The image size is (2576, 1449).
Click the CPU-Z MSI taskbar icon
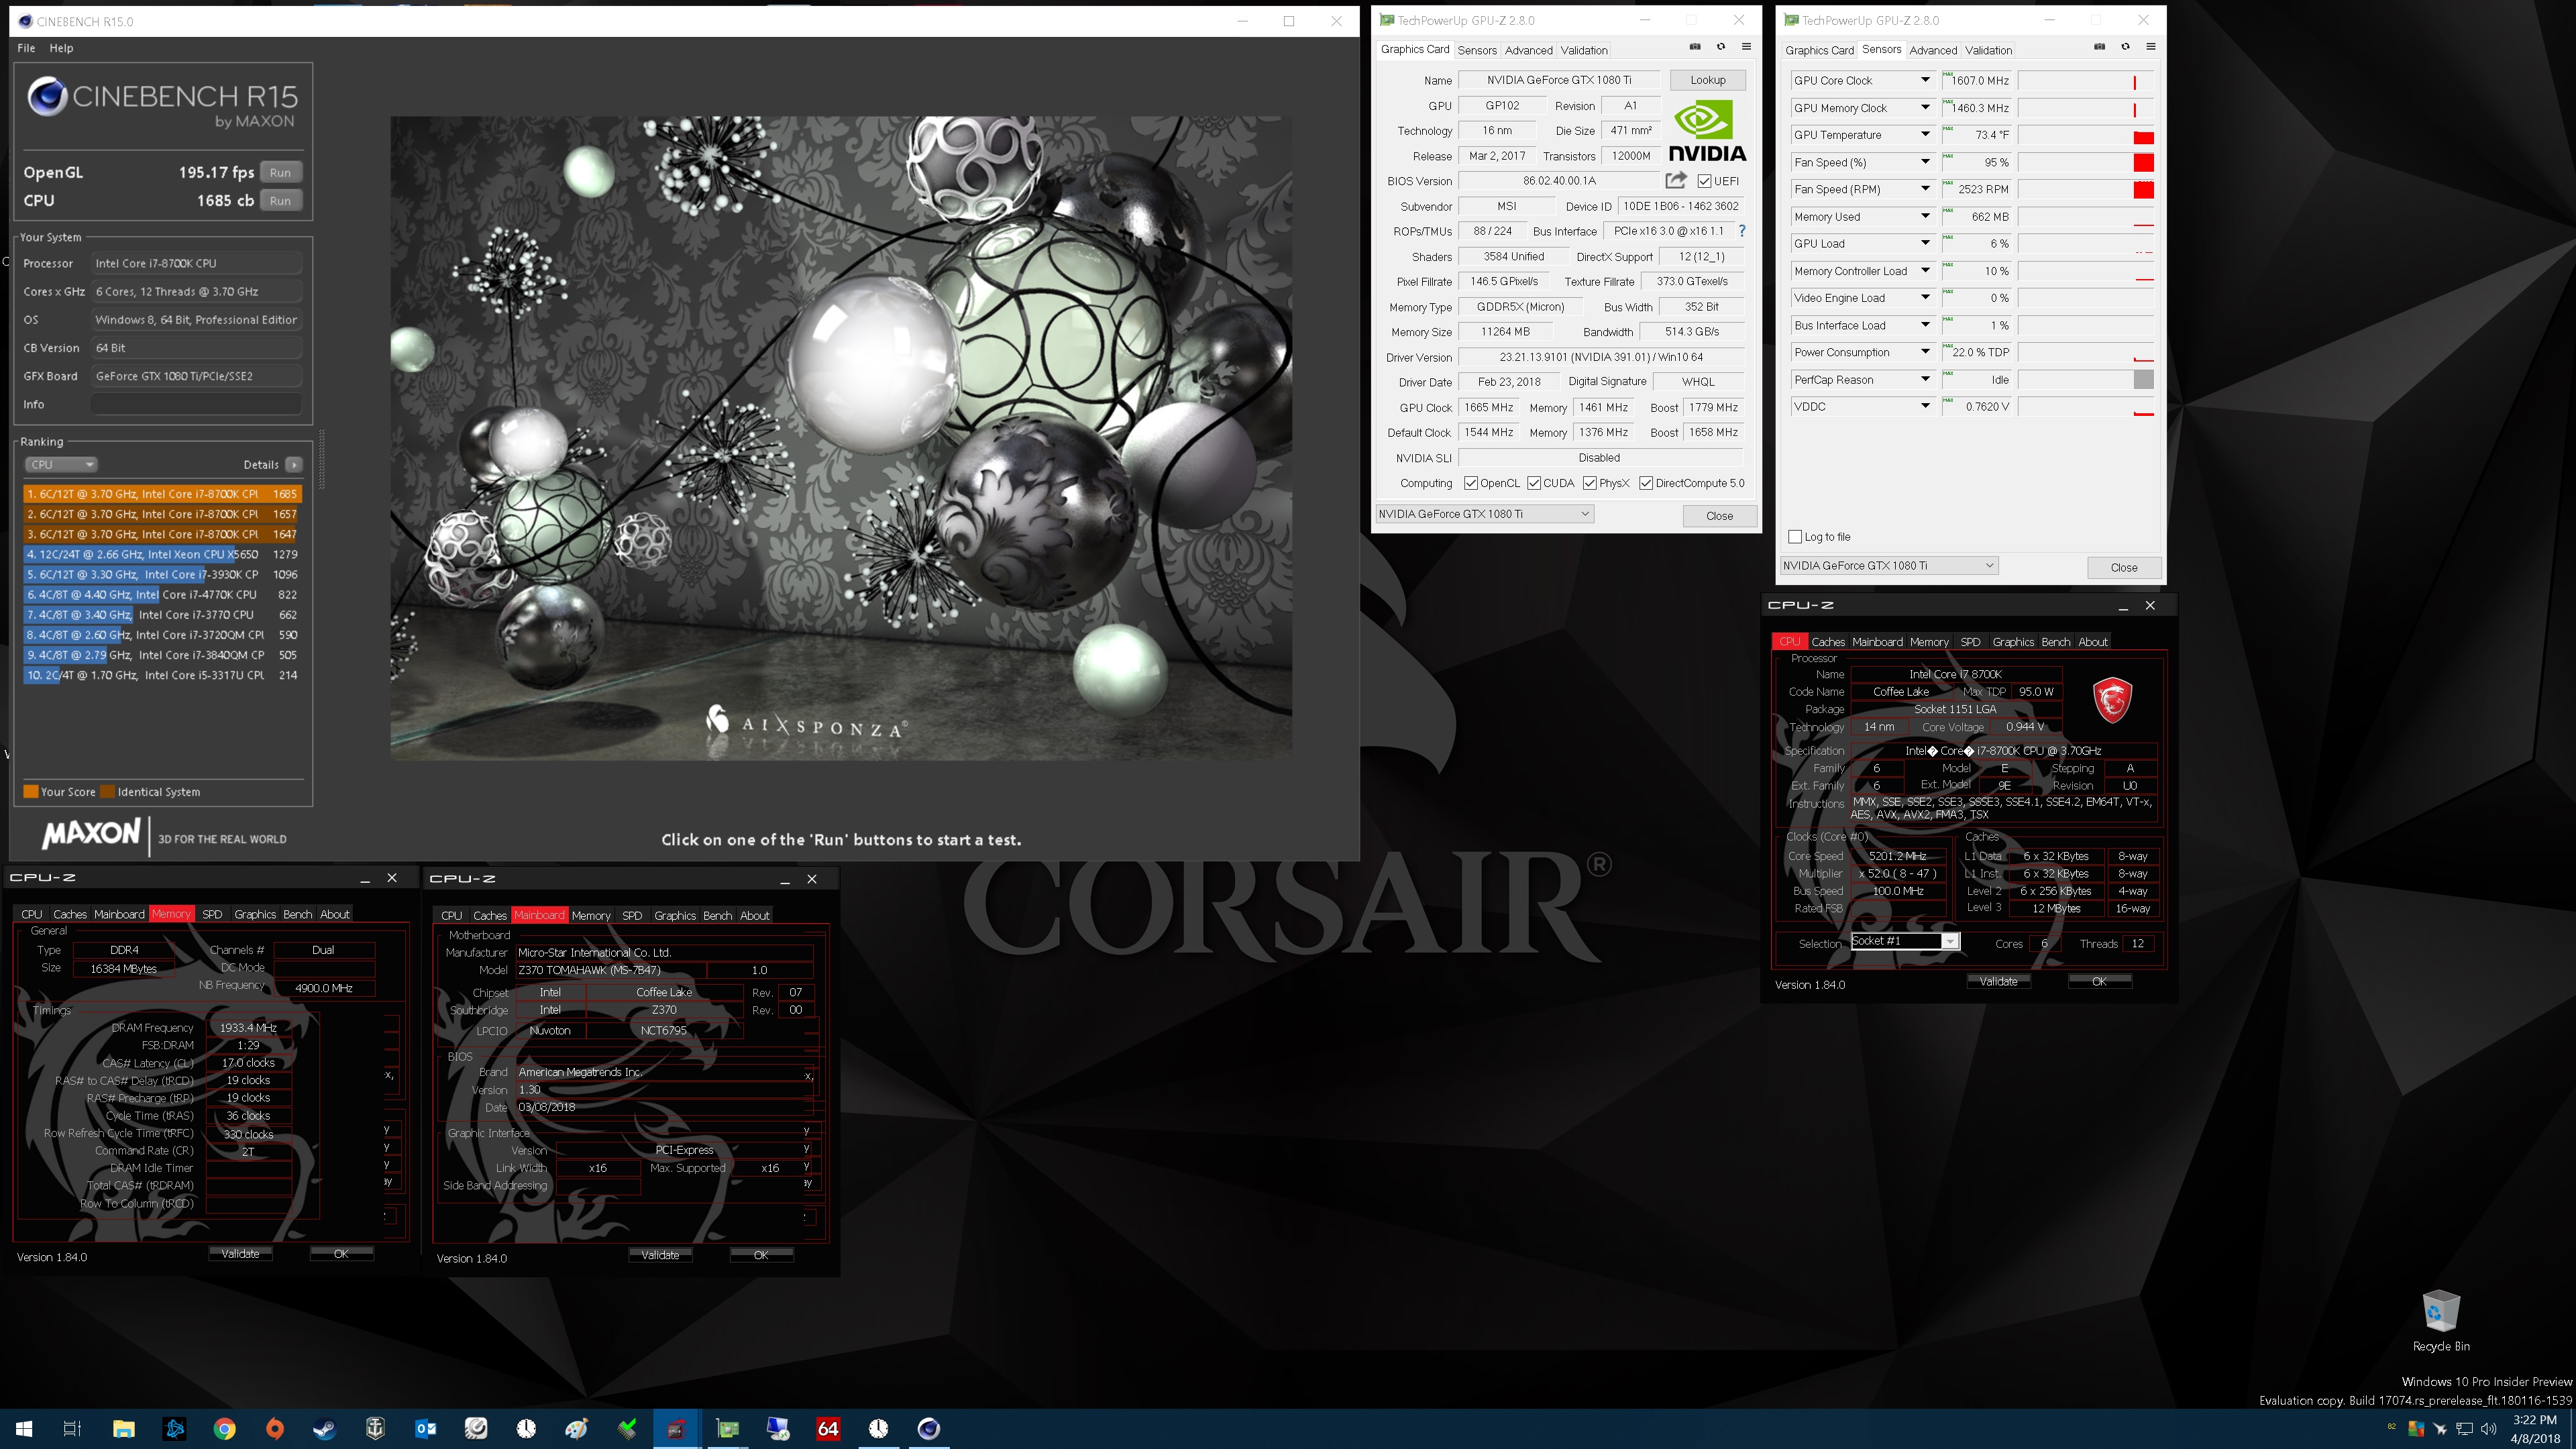677,1428
